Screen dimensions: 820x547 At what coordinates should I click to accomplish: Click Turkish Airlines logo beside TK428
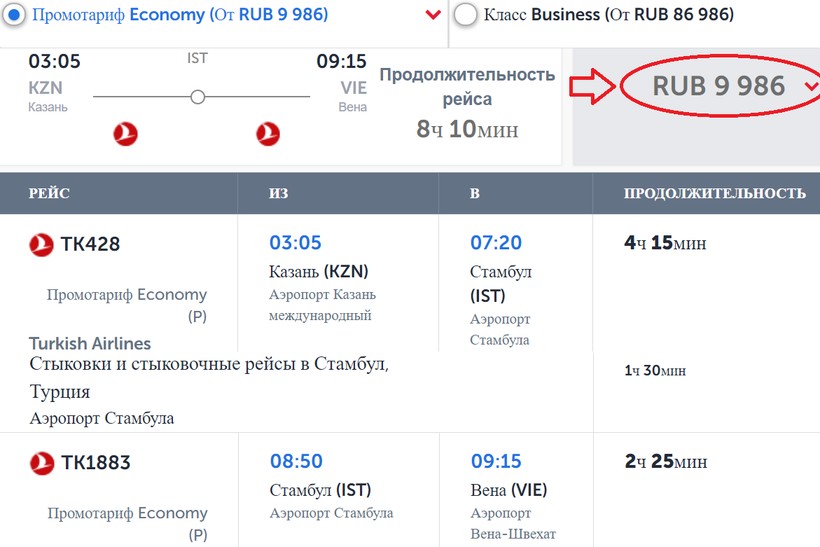tap(42, 243)
